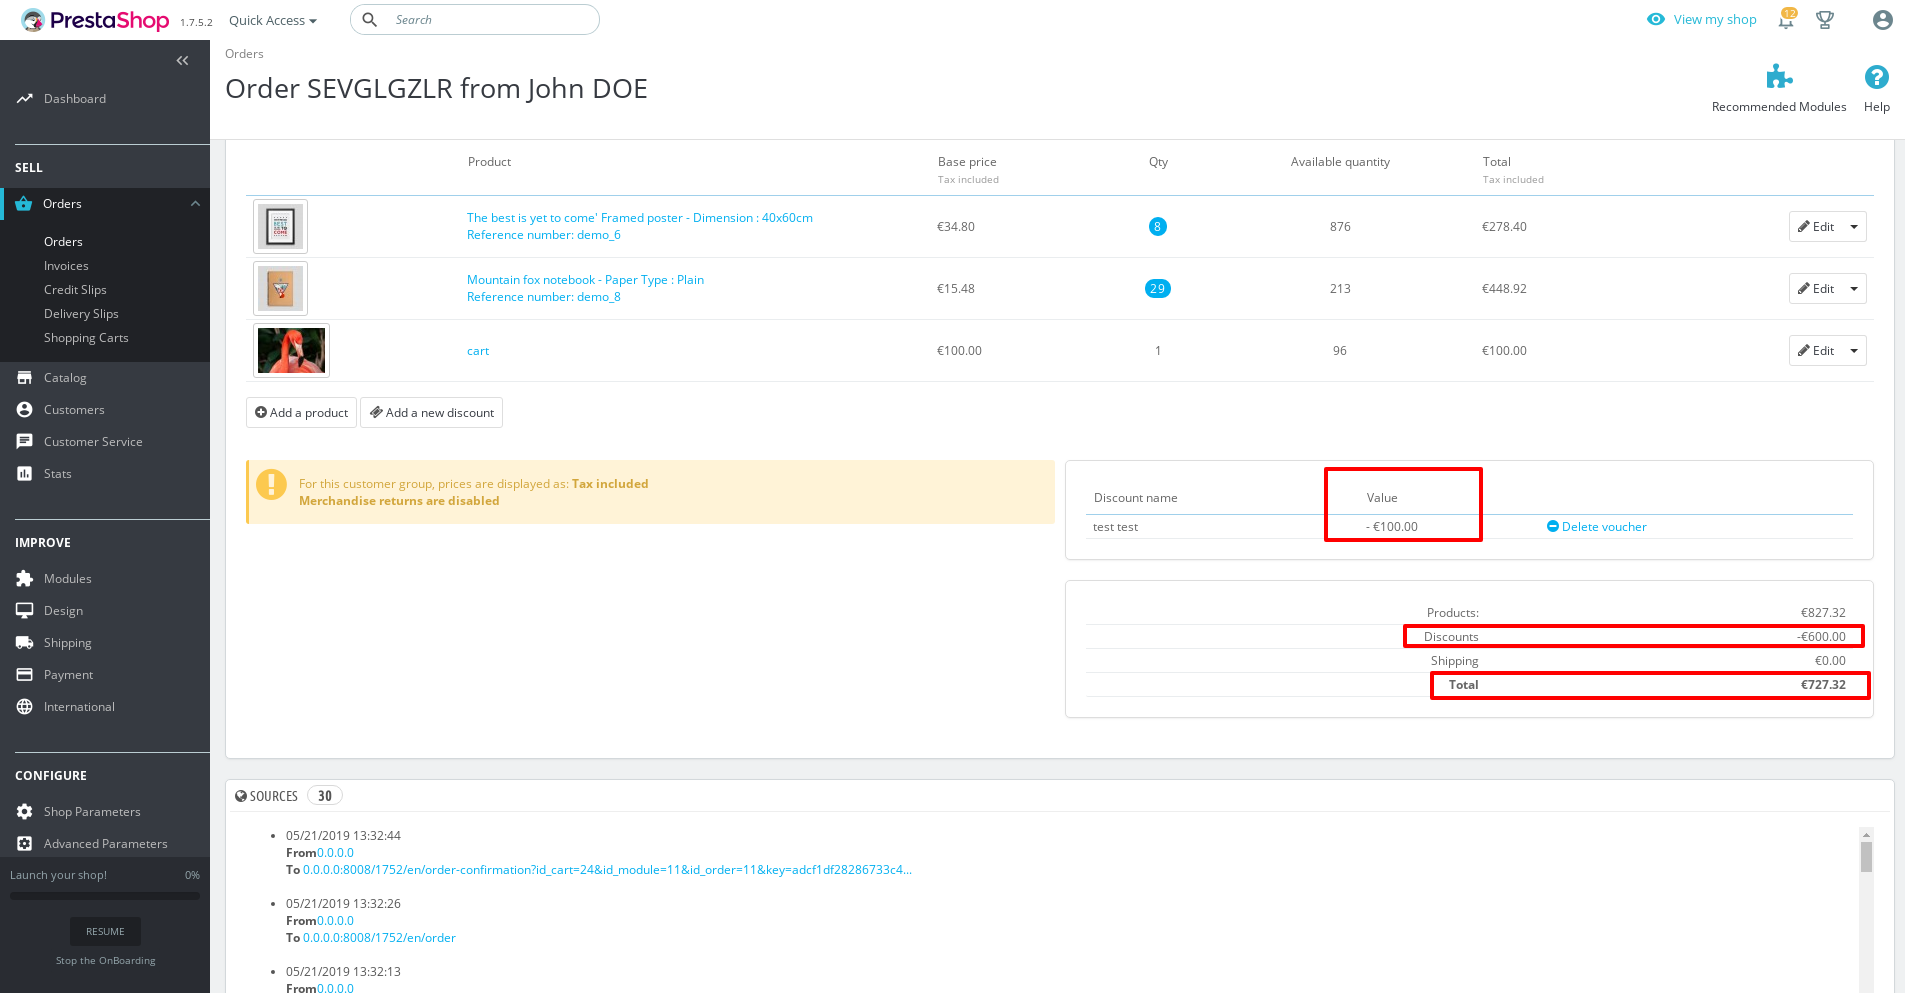The image size is (1905, 993).
Task: Click the Total value €727.32
Action: (1823, 685)
